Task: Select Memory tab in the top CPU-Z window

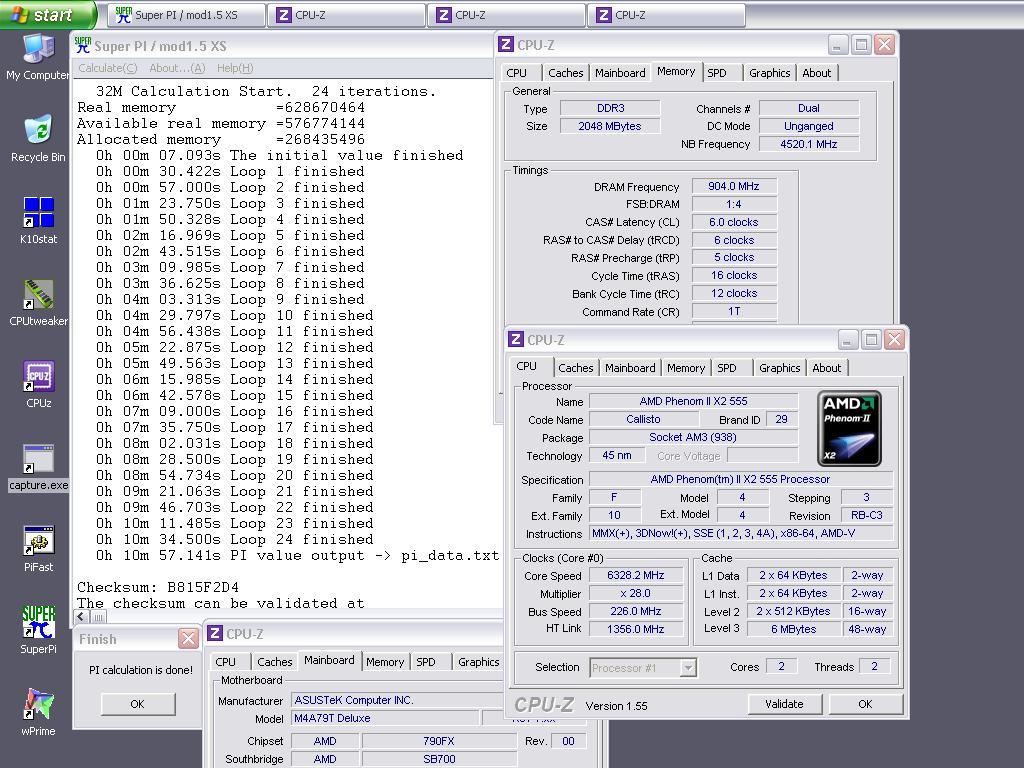Action: (676, 72)
